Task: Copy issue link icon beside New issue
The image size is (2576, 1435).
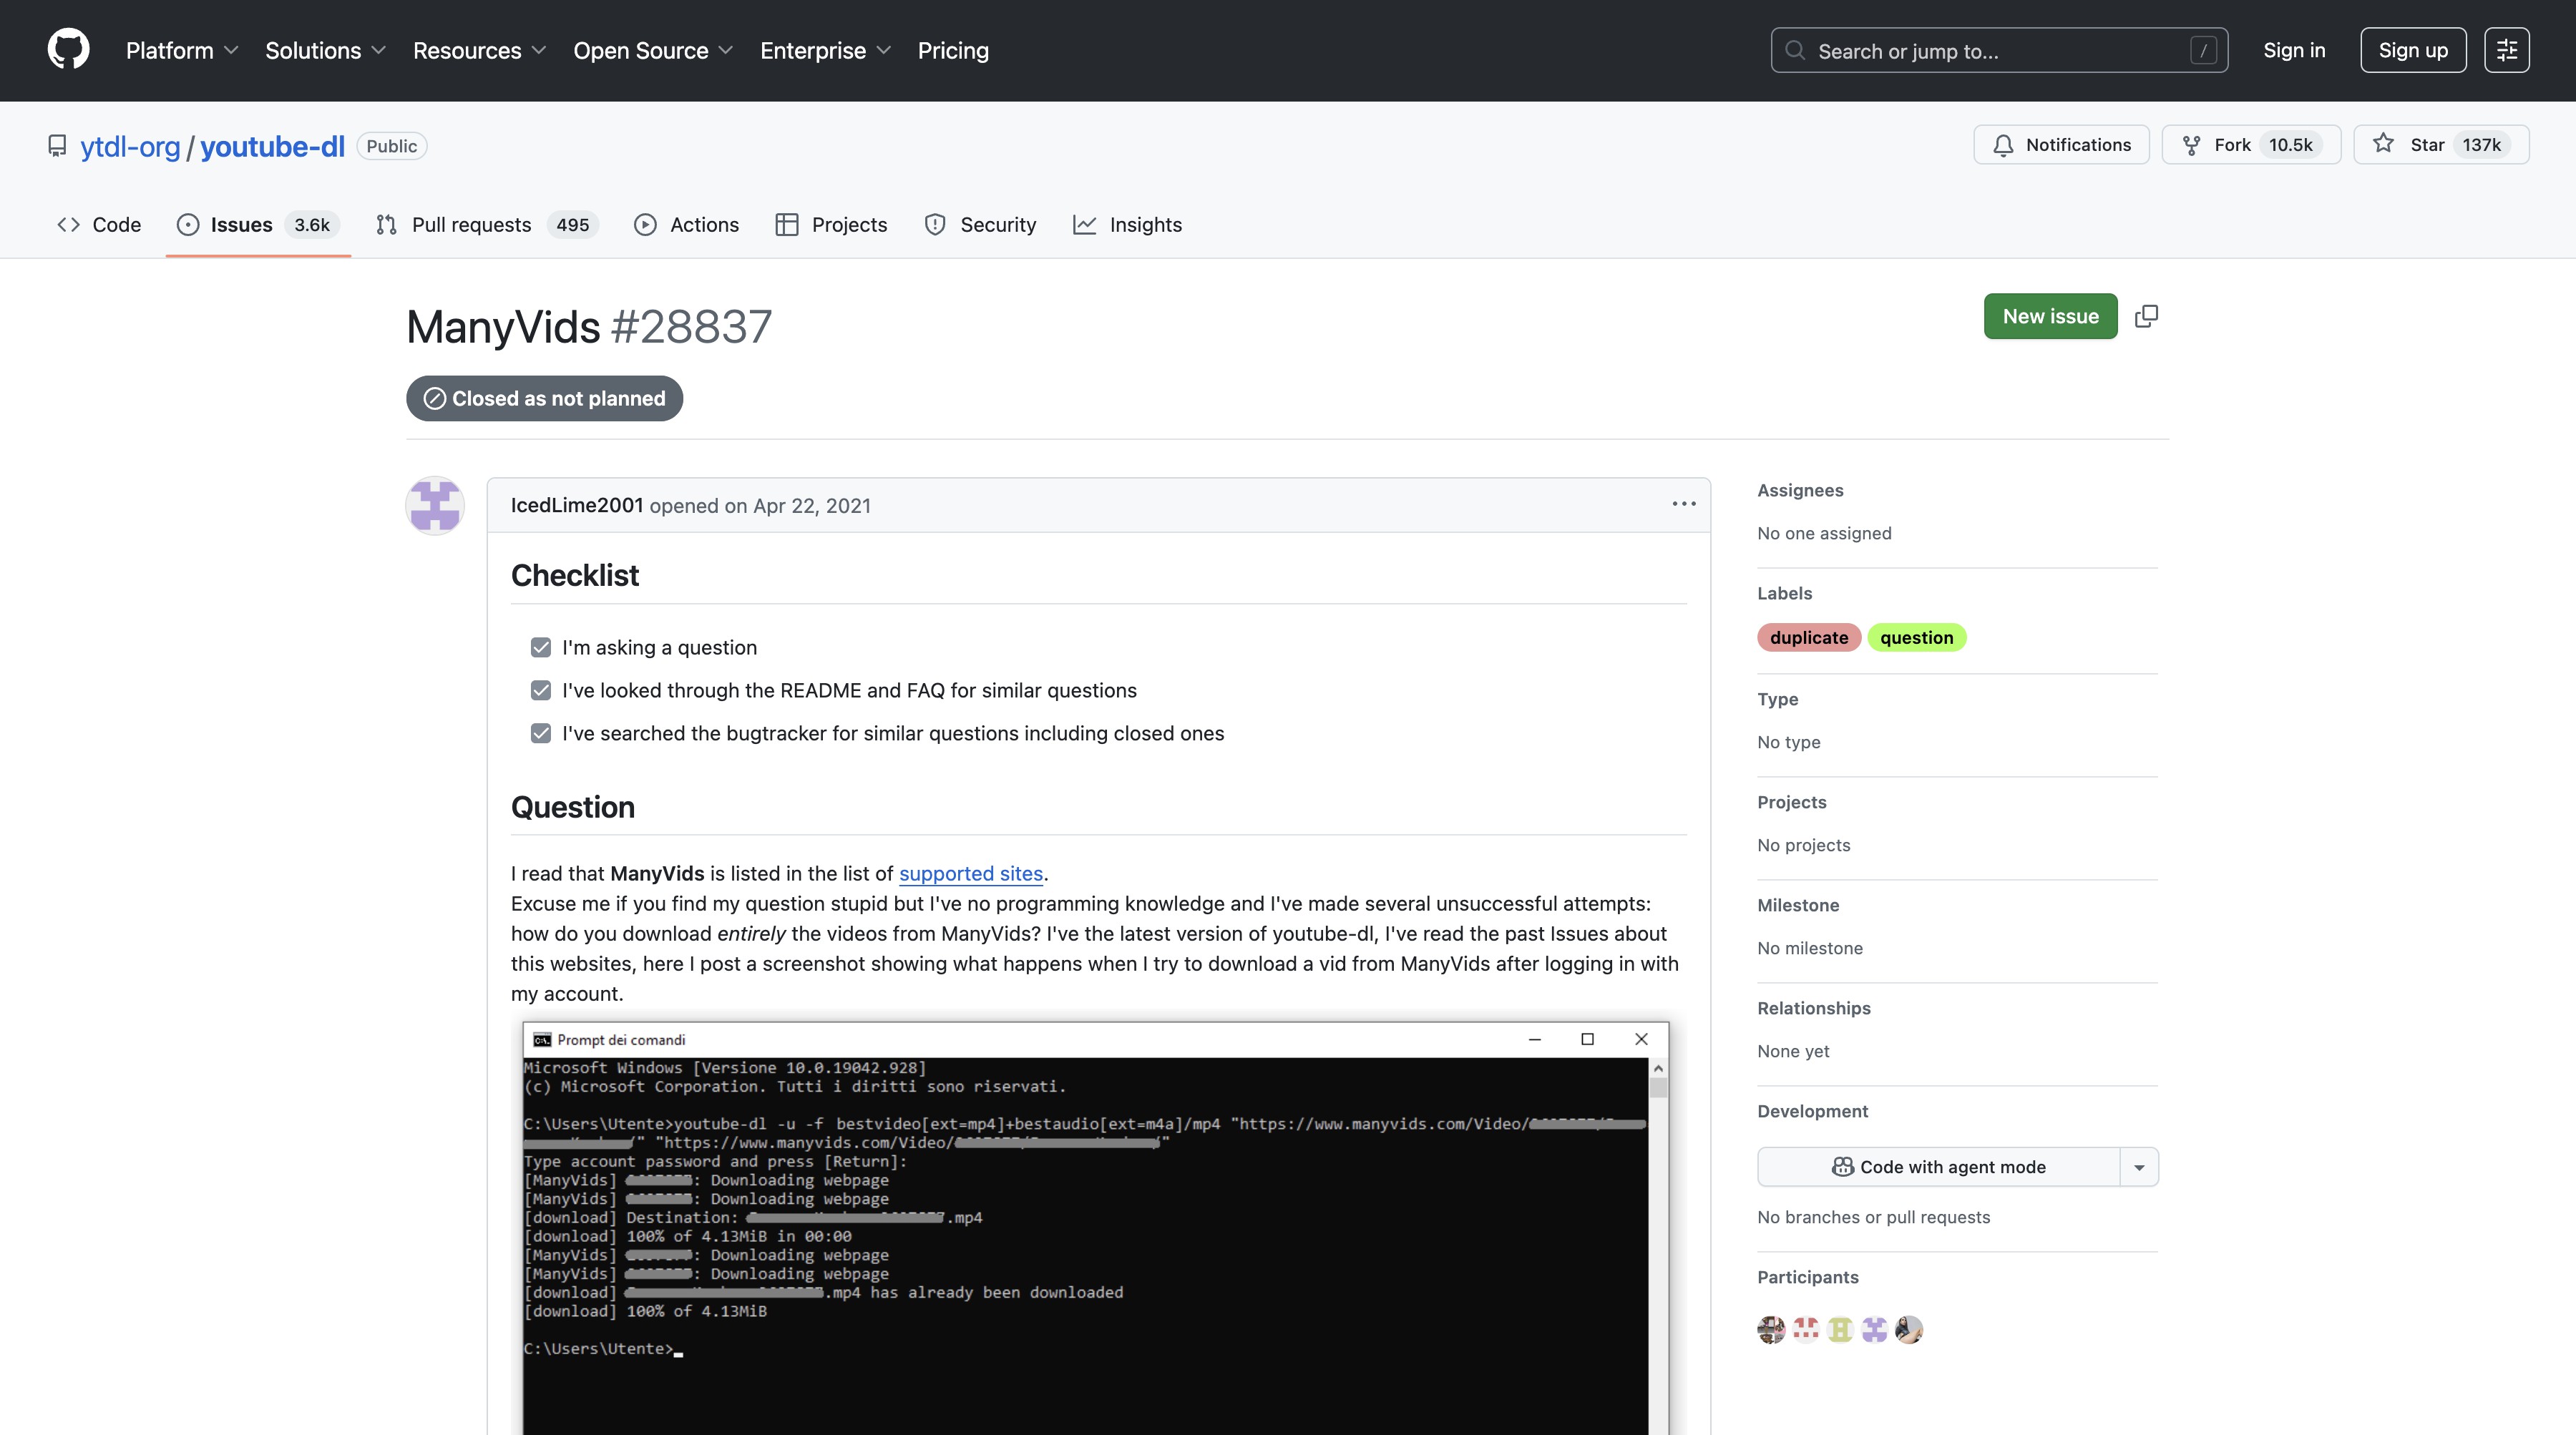Action: [x=2146, y=316]
